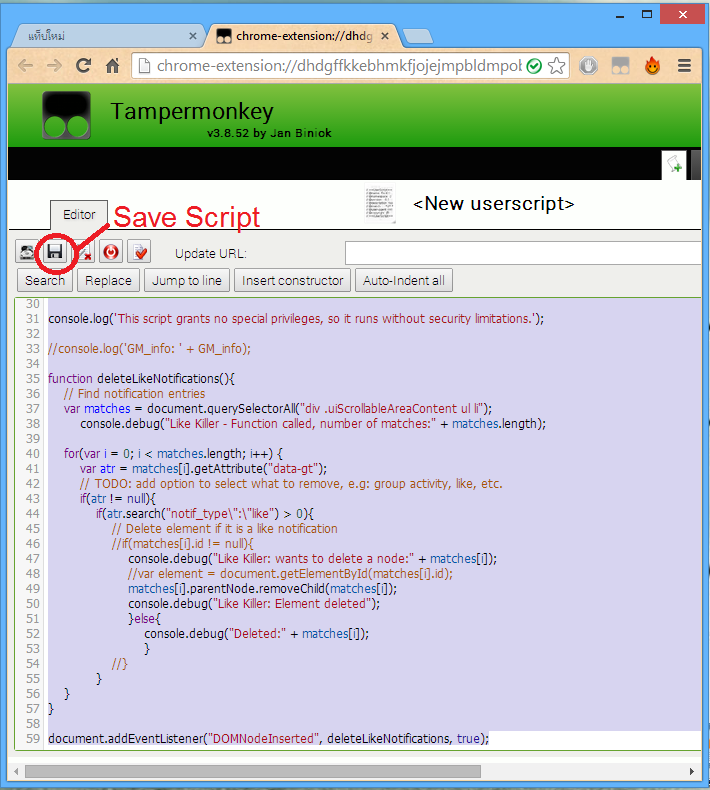710x790 pixels.
Task: Click the save to disk drive icon
Action: coord(26,251)
